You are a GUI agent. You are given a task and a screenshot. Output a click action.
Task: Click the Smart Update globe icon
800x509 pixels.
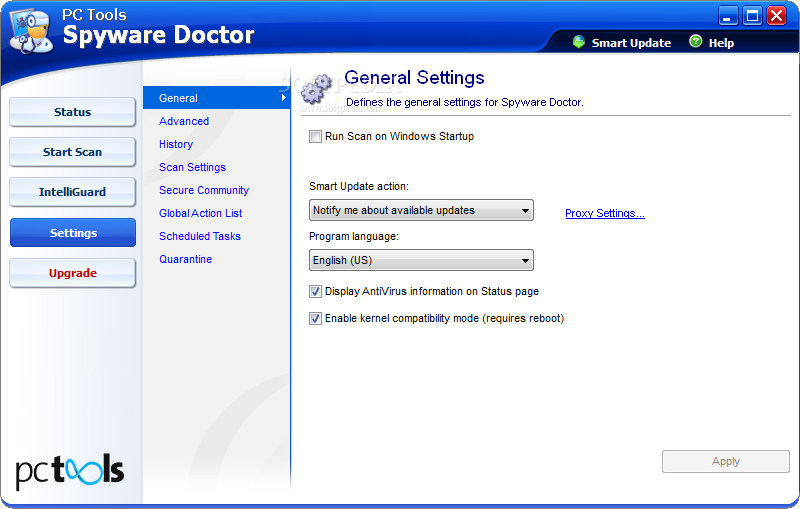click(x=579, y=42)
